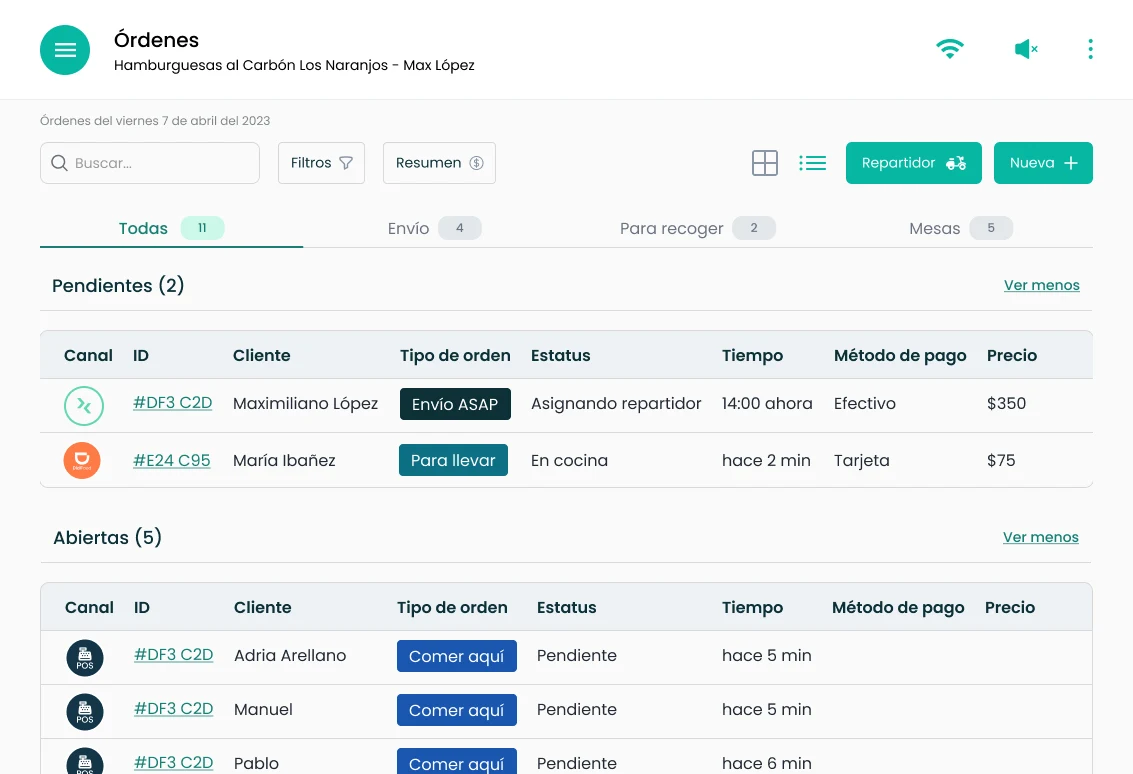
Task: Click the price $350
Action: (x=1007, y=403)
